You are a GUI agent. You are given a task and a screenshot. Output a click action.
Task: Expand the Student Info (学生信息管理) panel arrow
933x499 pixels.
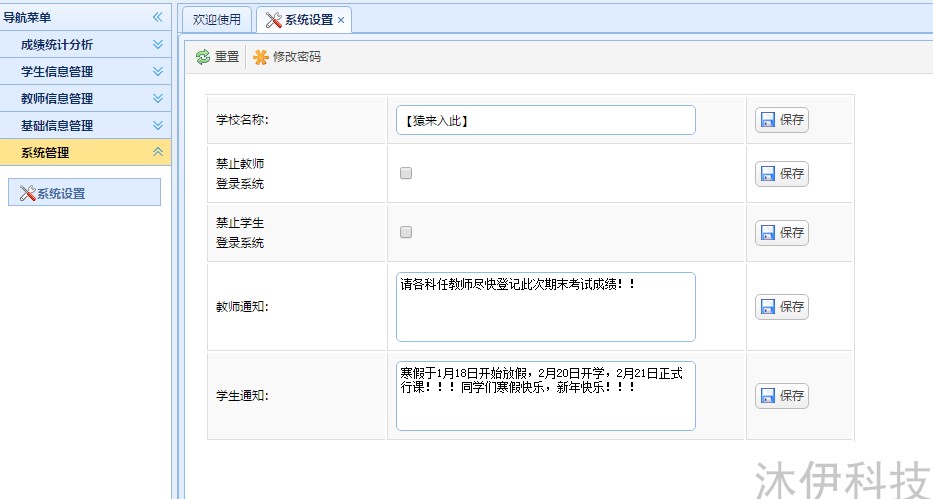pyautogui.click(x=157, y=71)
